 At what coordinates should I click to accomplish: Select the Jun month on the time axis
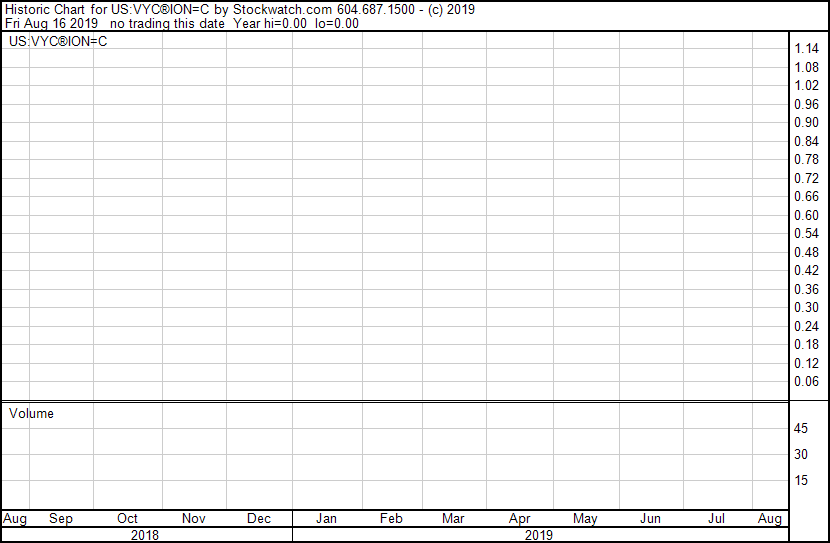[x=651, y=519]
